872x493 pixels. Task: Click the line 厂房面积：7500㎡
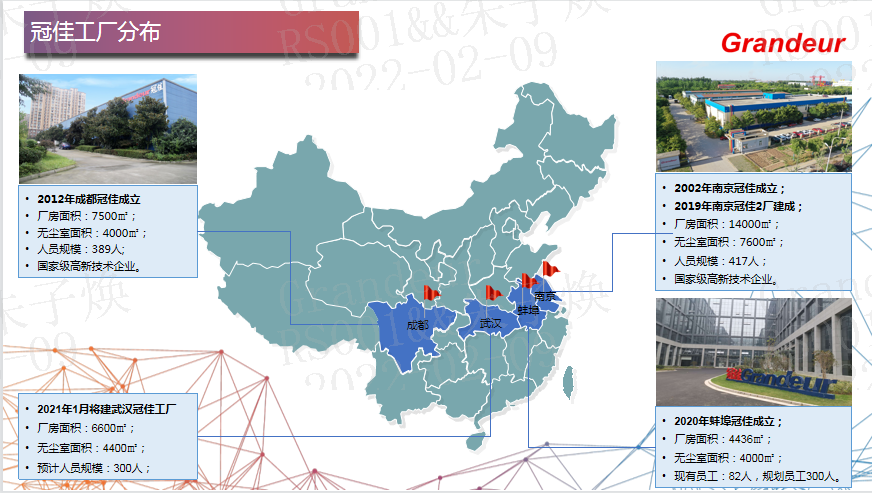coord(86,216)
